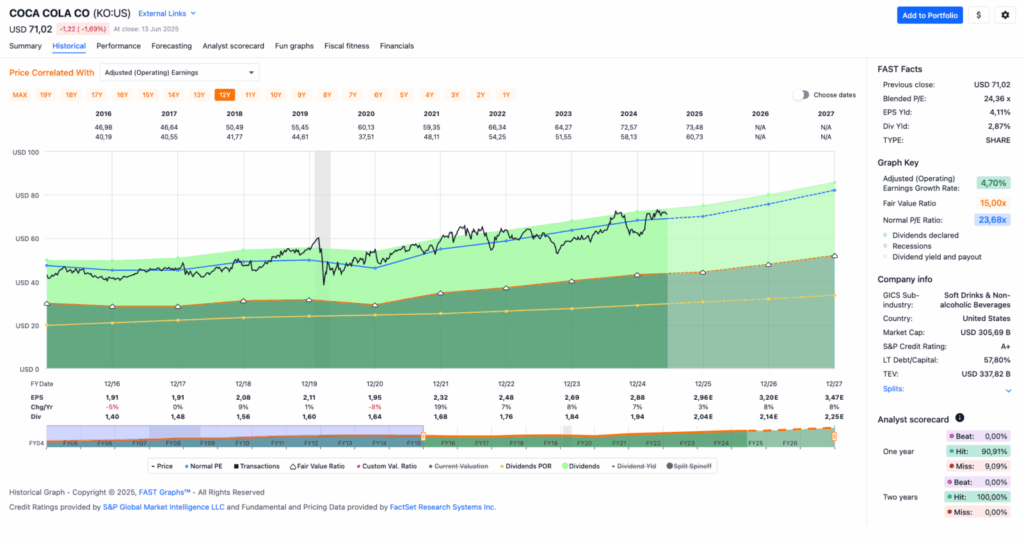Select the 10Y time range
1024x538 pixels.
click(276, 95)
